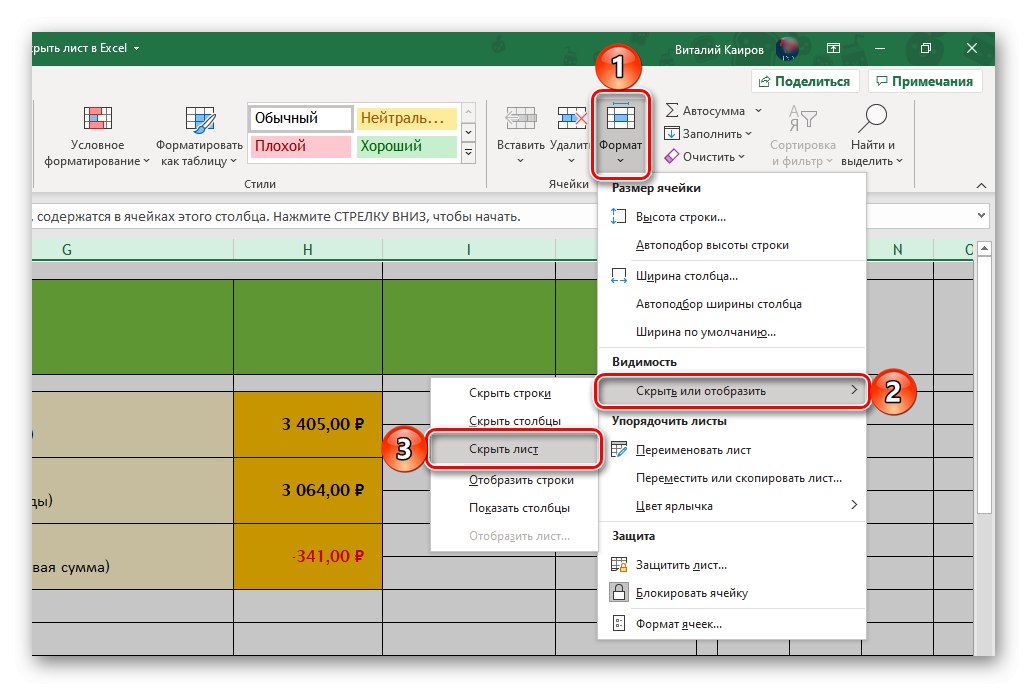Open the Формат menu icon
Image resolution: width=1027 pixels, height=688 pixels.
622,118
